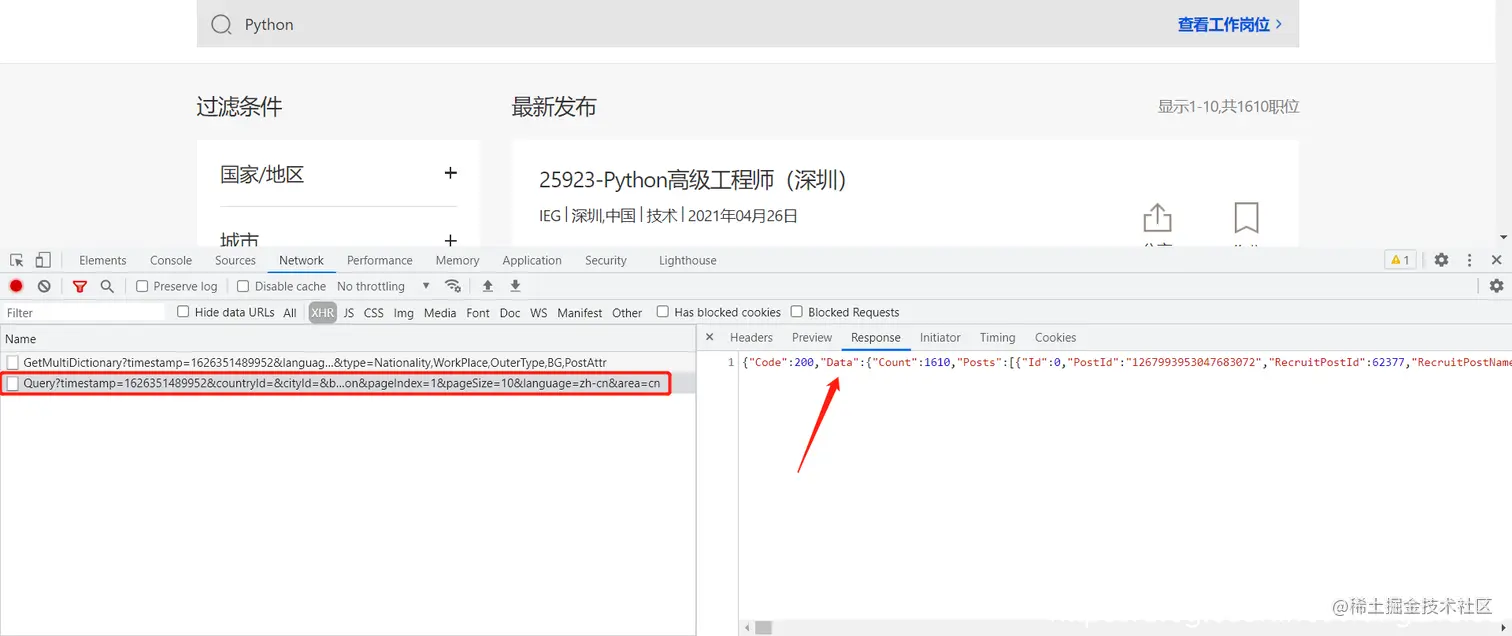Expand the 国家/地区 filter
1512x636 pixels.
tap(450, 173)
